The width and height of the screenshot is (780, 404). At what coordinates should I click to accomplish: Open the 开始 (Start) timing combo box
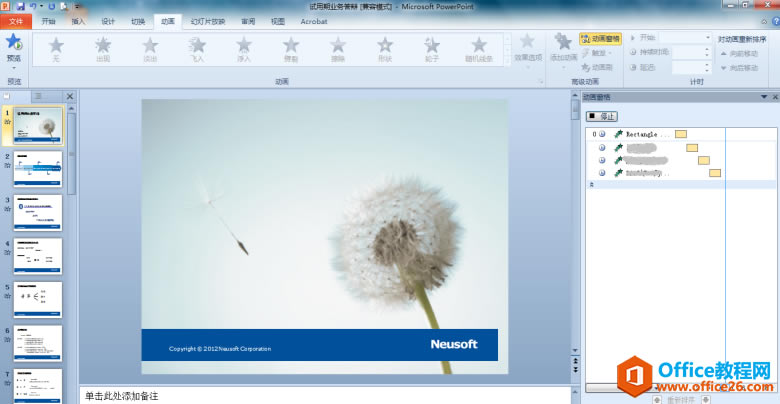pos(685,38)
